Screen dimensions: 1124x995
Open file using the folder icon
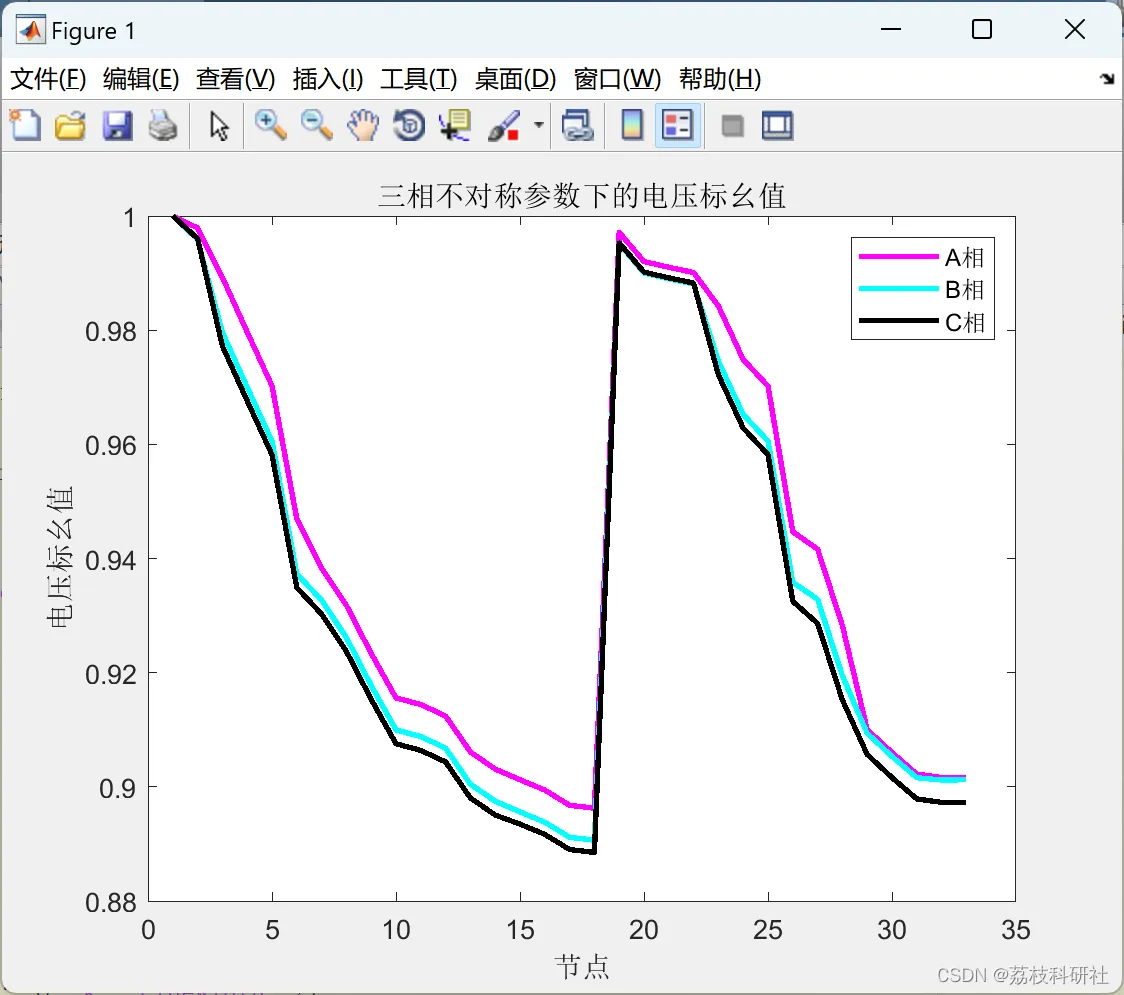tap(70, 125)
